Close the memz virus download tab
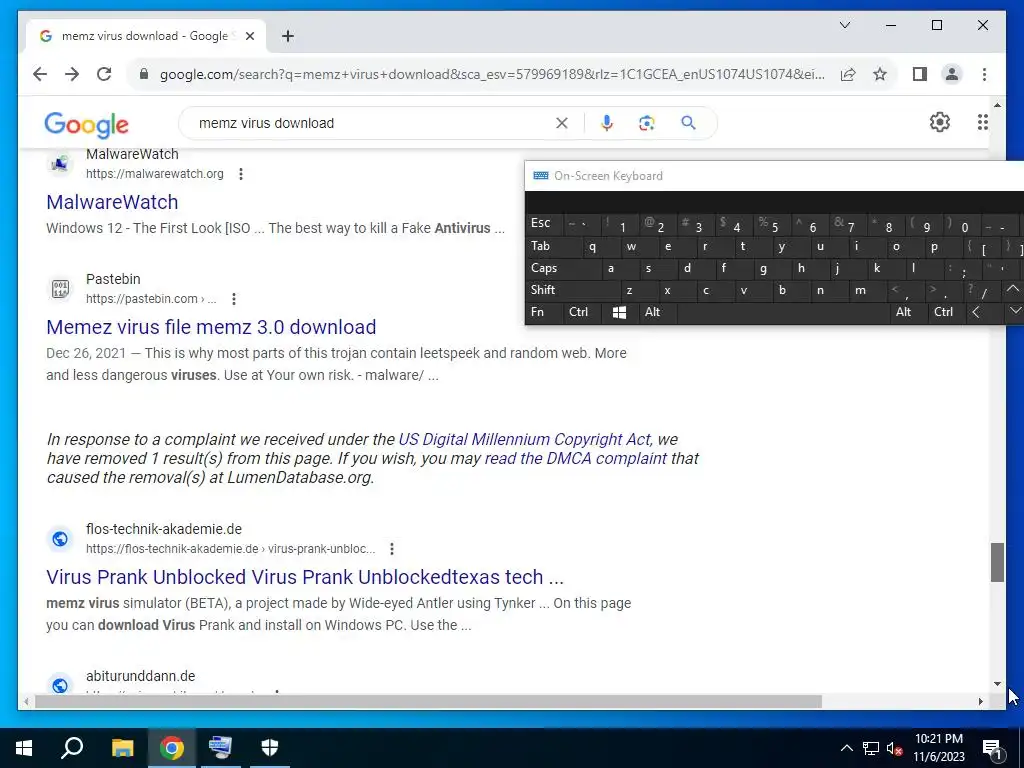This screenshot has width=1024, height=768. tap(249, 36)
